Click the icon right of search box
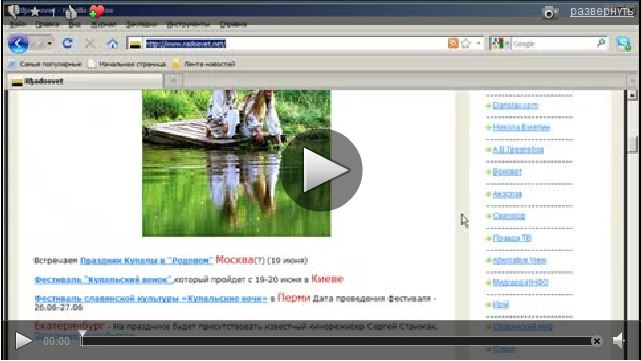This screenshot has width=641, height=361. [x=624, y=43]
